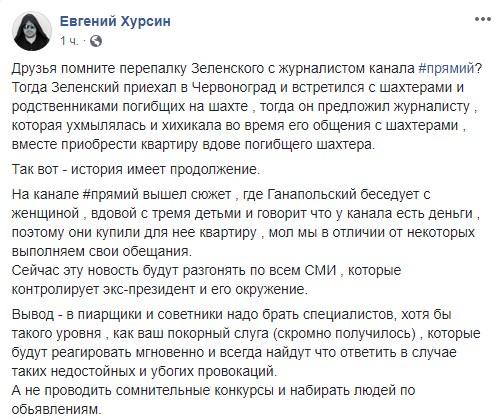Click the line beginning 'выполняем свои обещания.'
The height and width of the screenshot is (418, 499).
[x=102, y=251]
